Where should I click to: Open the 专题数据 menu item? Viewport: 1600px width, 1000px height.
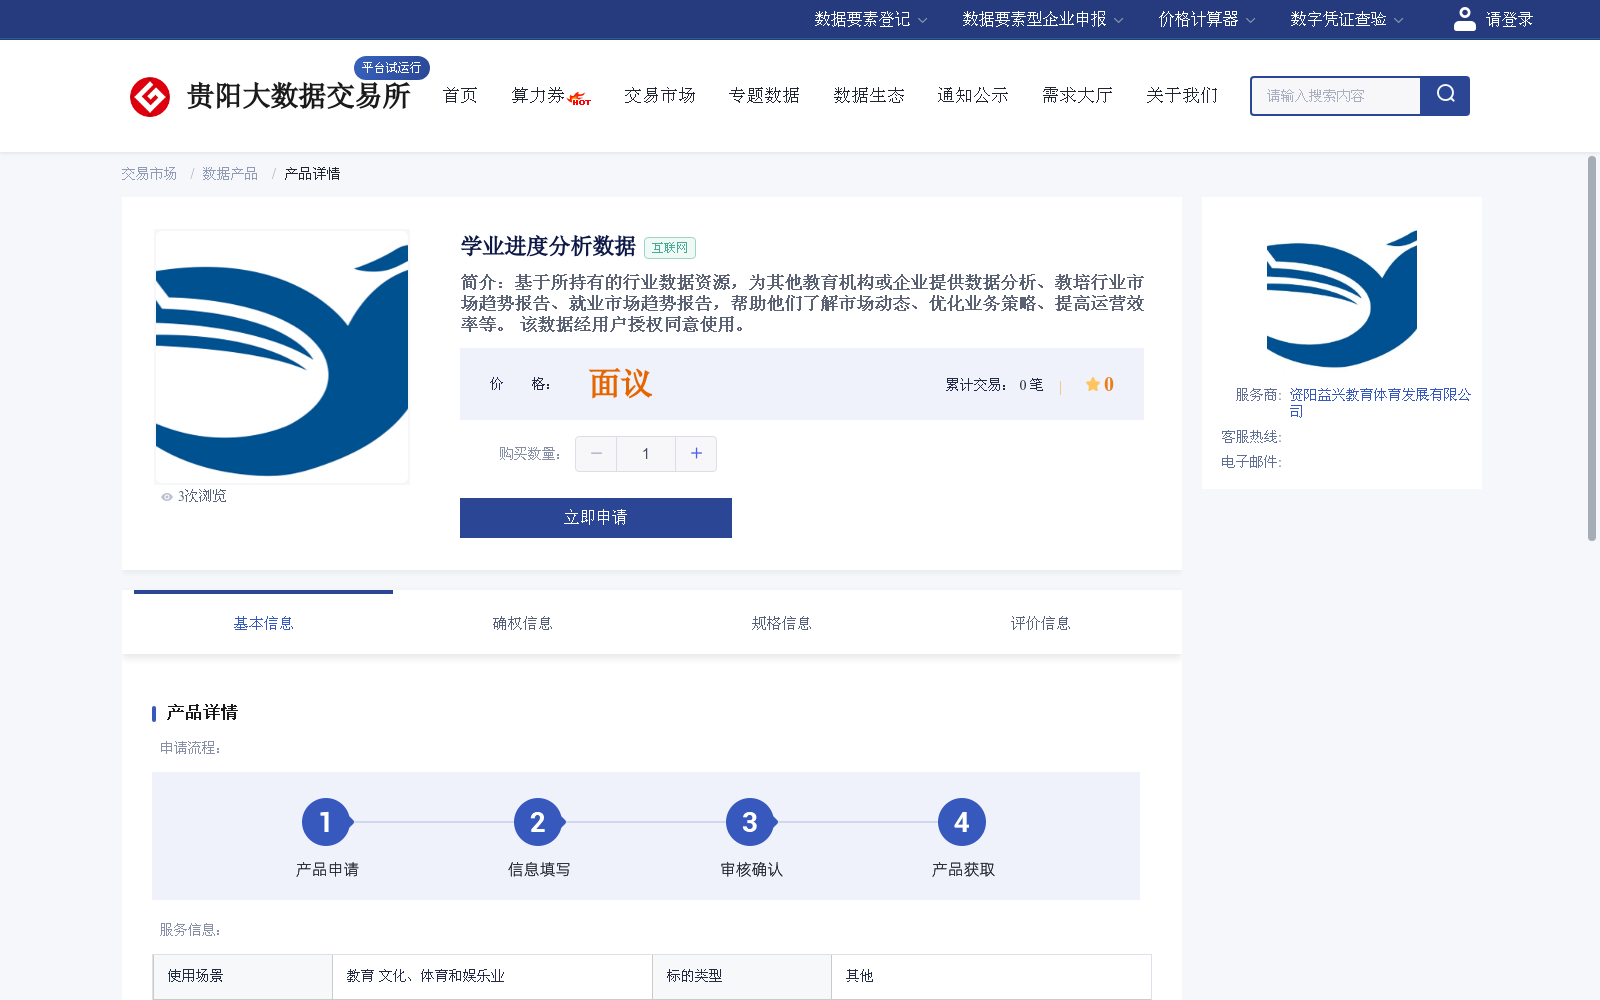click(x=764, y=95)
